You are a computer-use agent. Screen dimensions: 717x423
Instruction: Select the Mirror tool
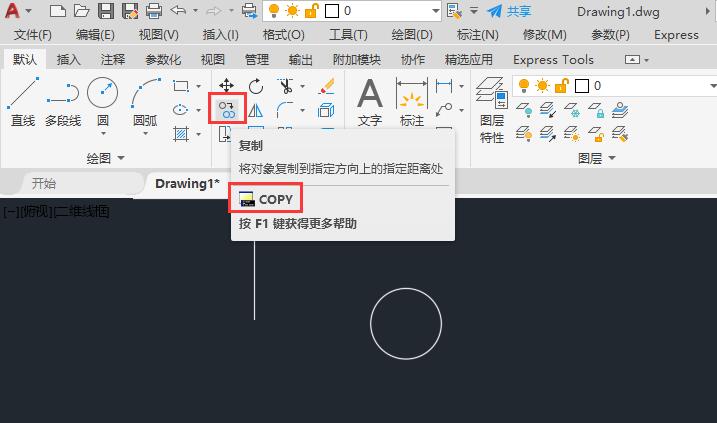coord(256,110)
